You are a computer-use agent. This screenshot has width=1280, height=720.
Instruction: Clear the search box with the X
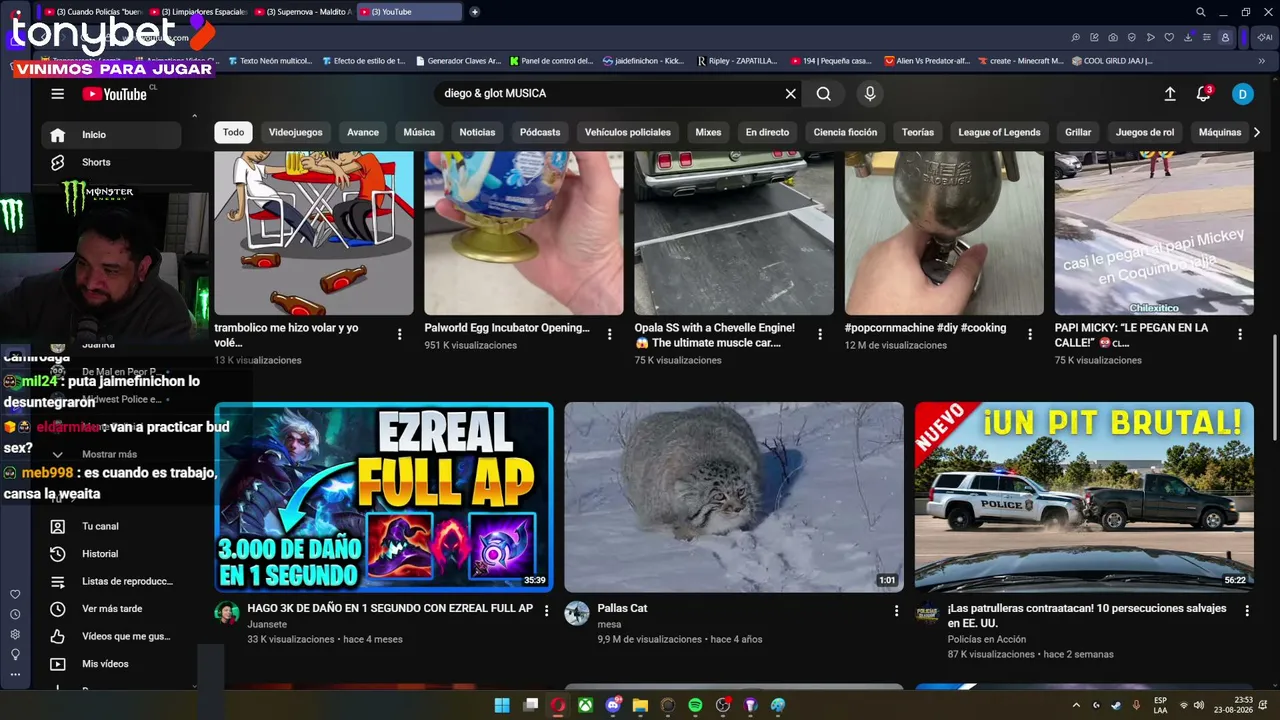[x=790, y=94]
